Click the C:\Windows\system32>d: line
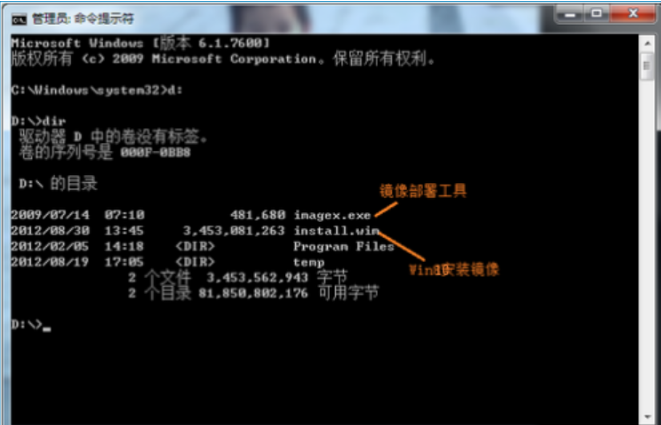The image size is (661, 425). click(97, 91)
